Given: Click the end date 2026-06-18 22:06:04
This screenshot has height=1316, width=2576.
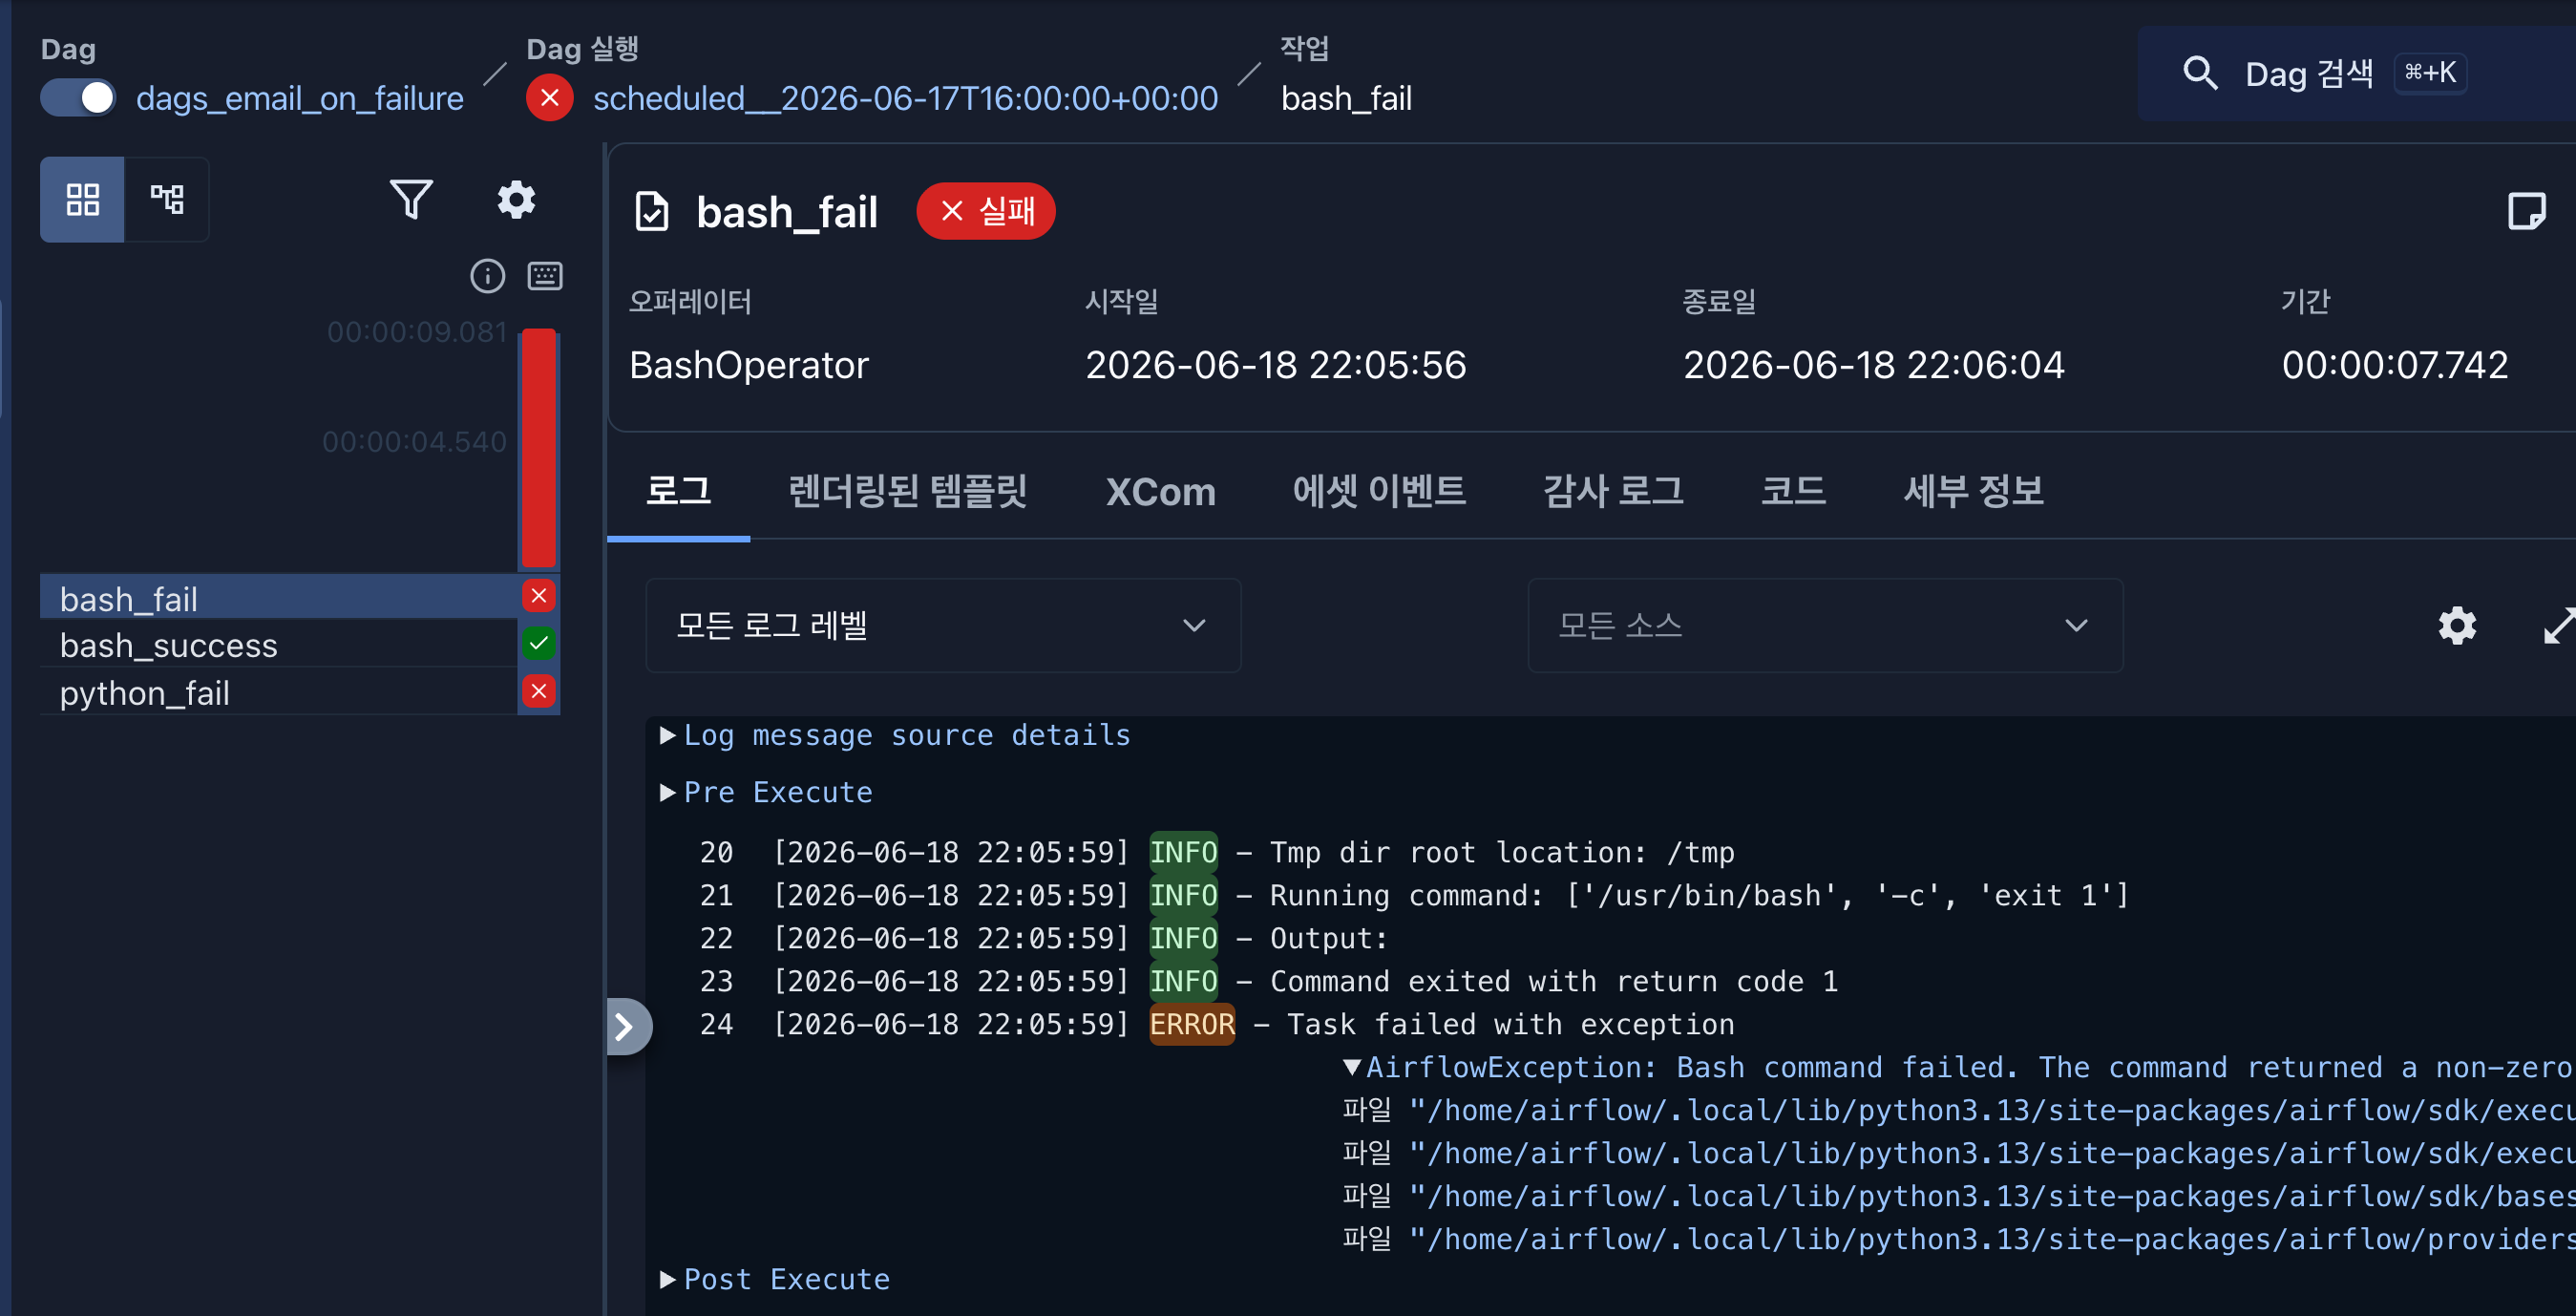Looking at the screenshot, I should (x=1873, y=365).
